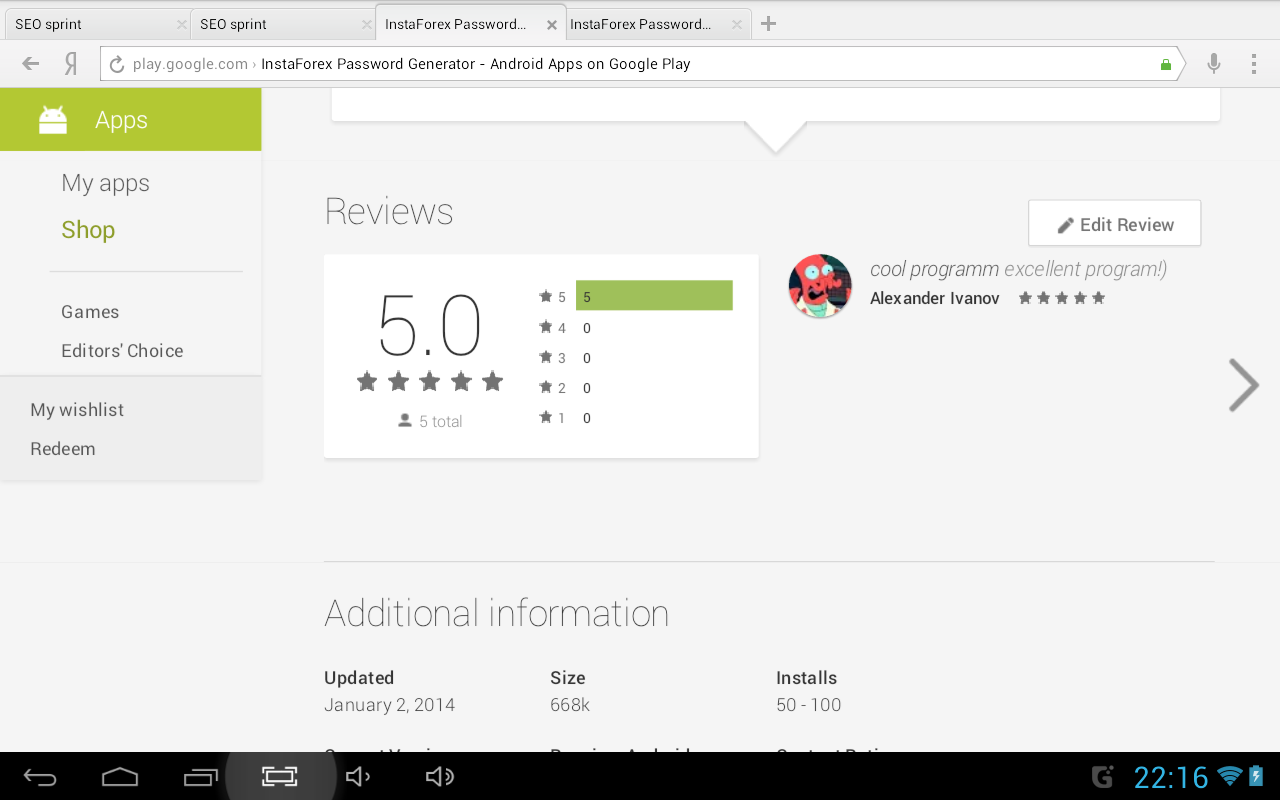This screenshot has width=1280, height=800.
Task: Tap the Android system back button
Action: (40, 777)
